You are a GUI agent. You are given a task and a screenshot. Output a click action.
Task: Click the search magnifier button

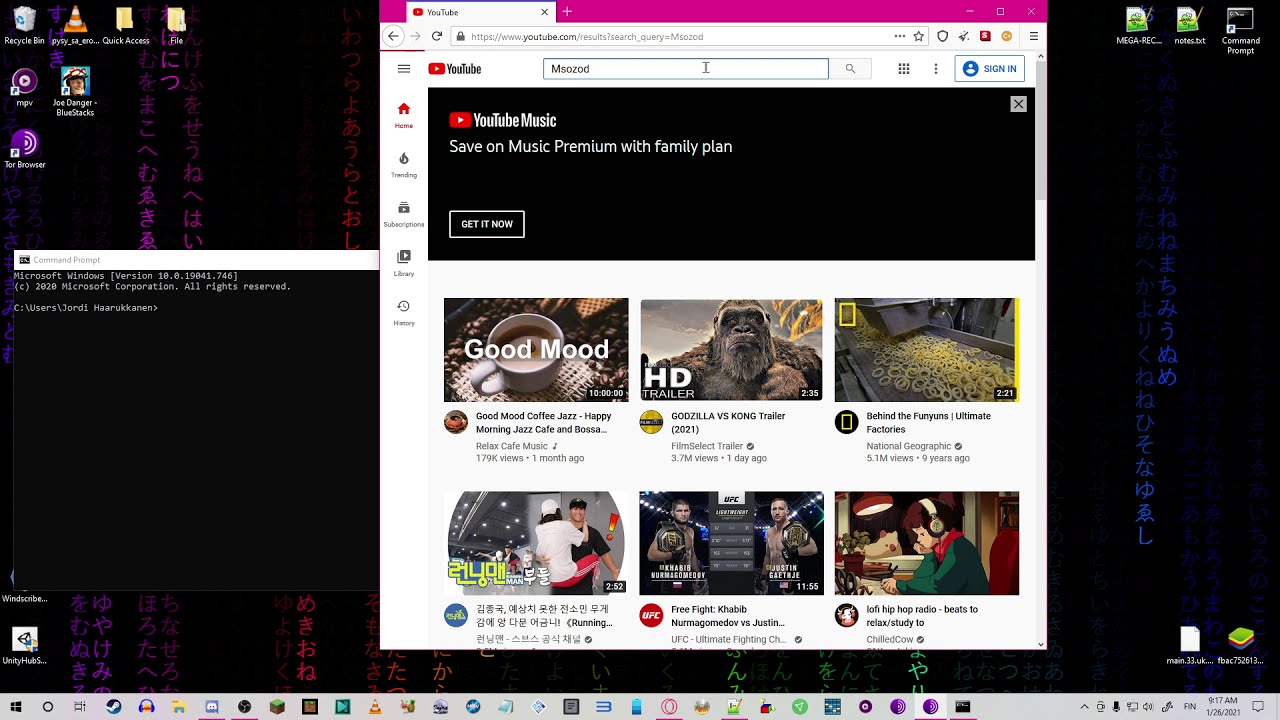pyautogui.click(x=850, y=69)
